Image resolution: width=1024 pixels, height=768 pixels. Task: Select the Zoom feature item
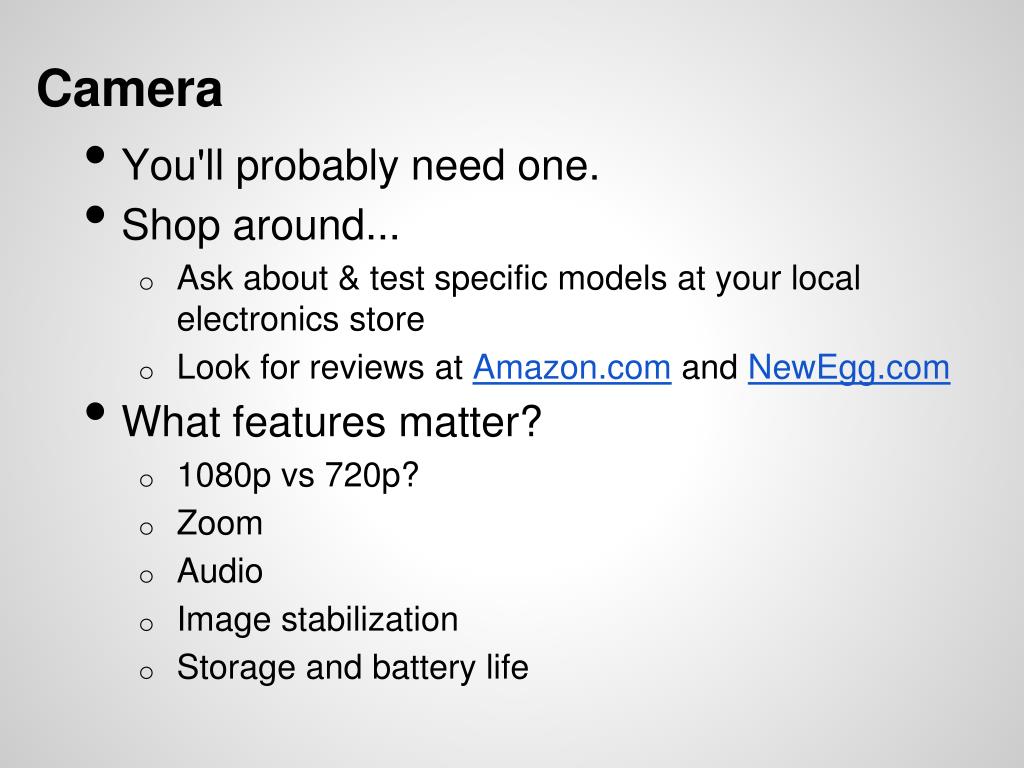coord(219,524)
